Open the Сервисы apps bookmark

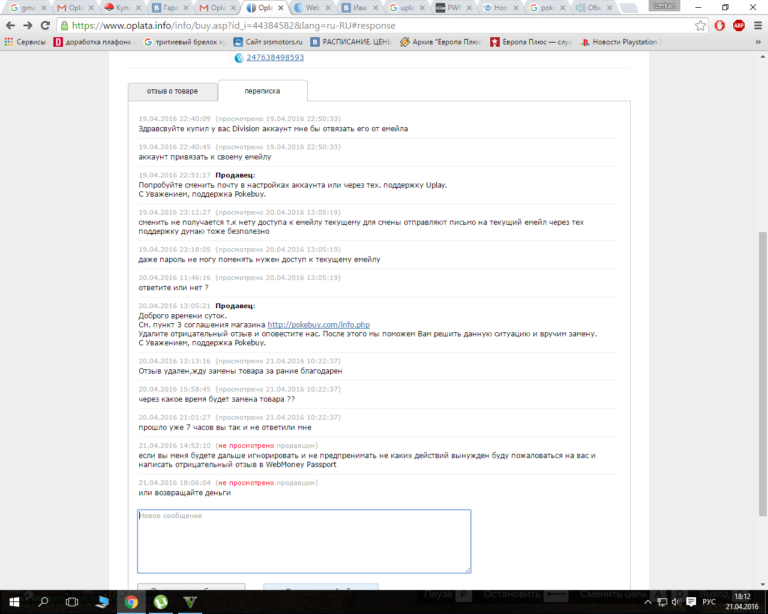click(x=25, y=42)
